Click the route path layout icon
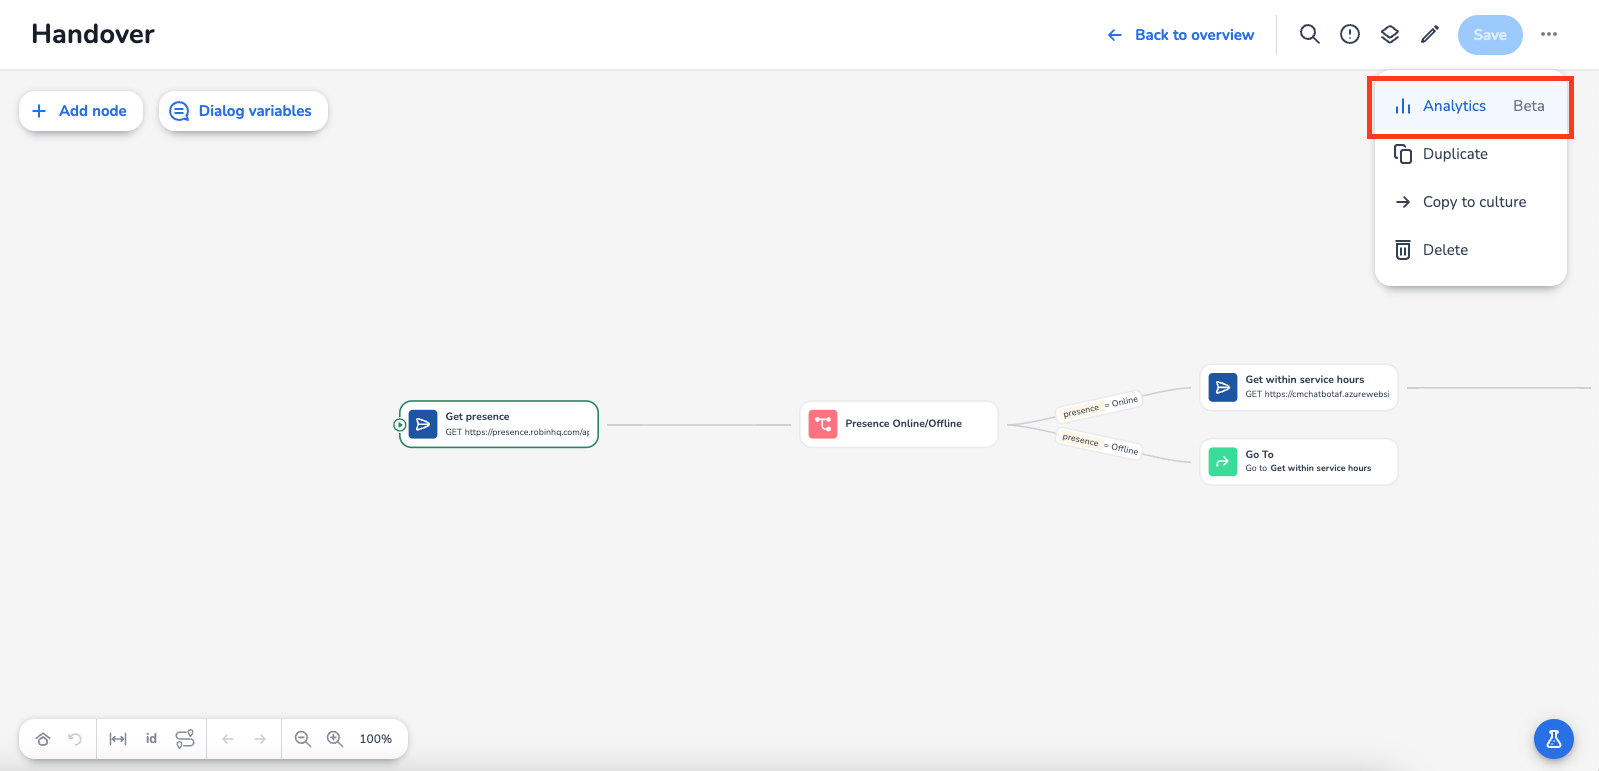1599x771 pixels. [x=185, y=739]
